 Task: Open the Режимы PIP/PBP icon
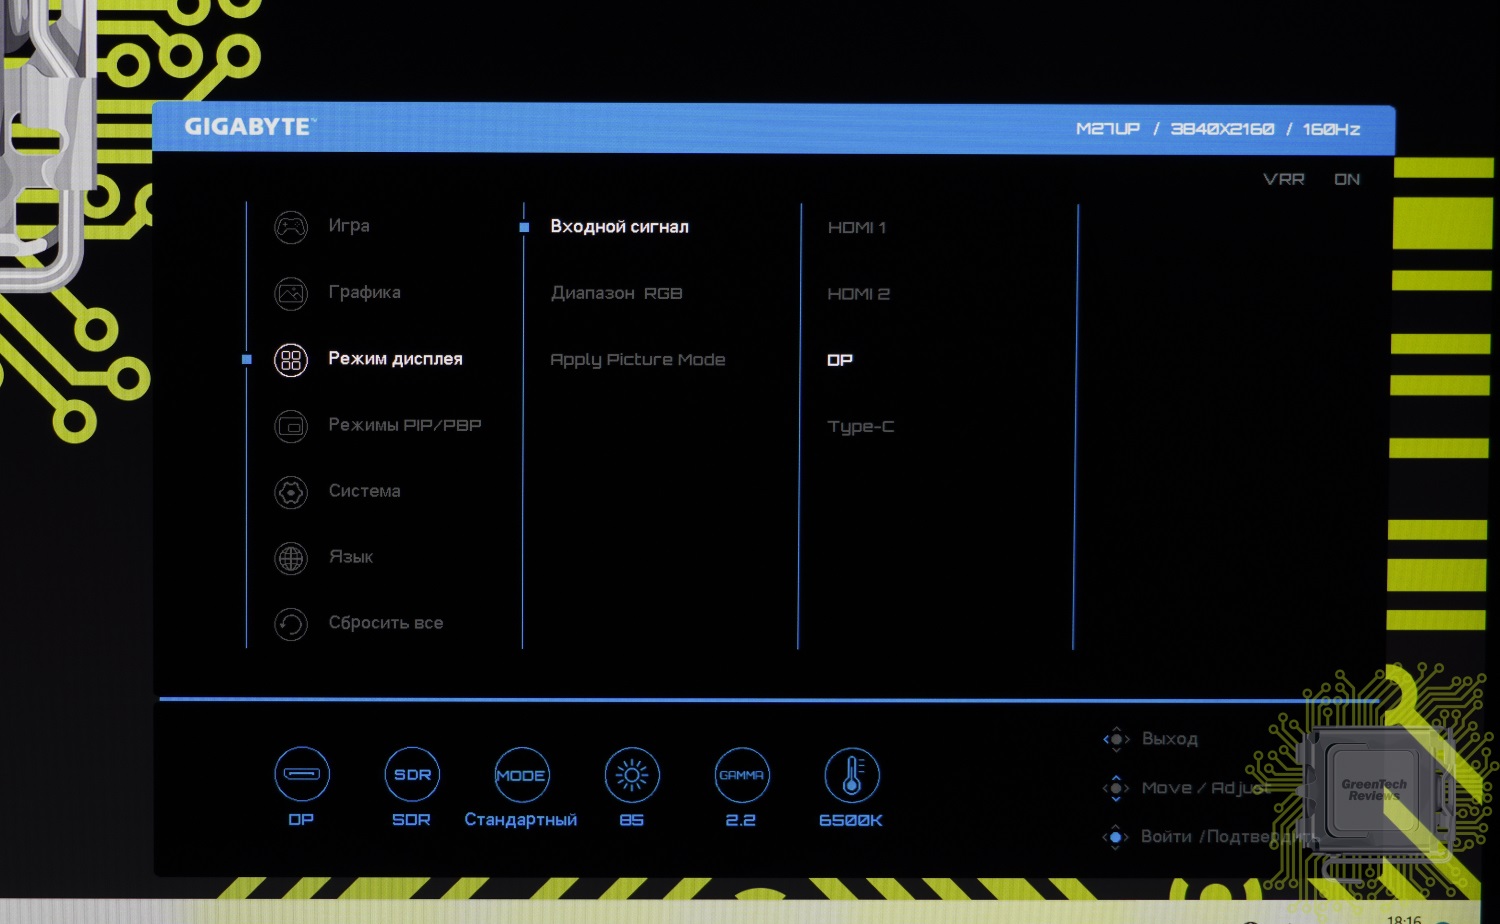tap(291, 426)
